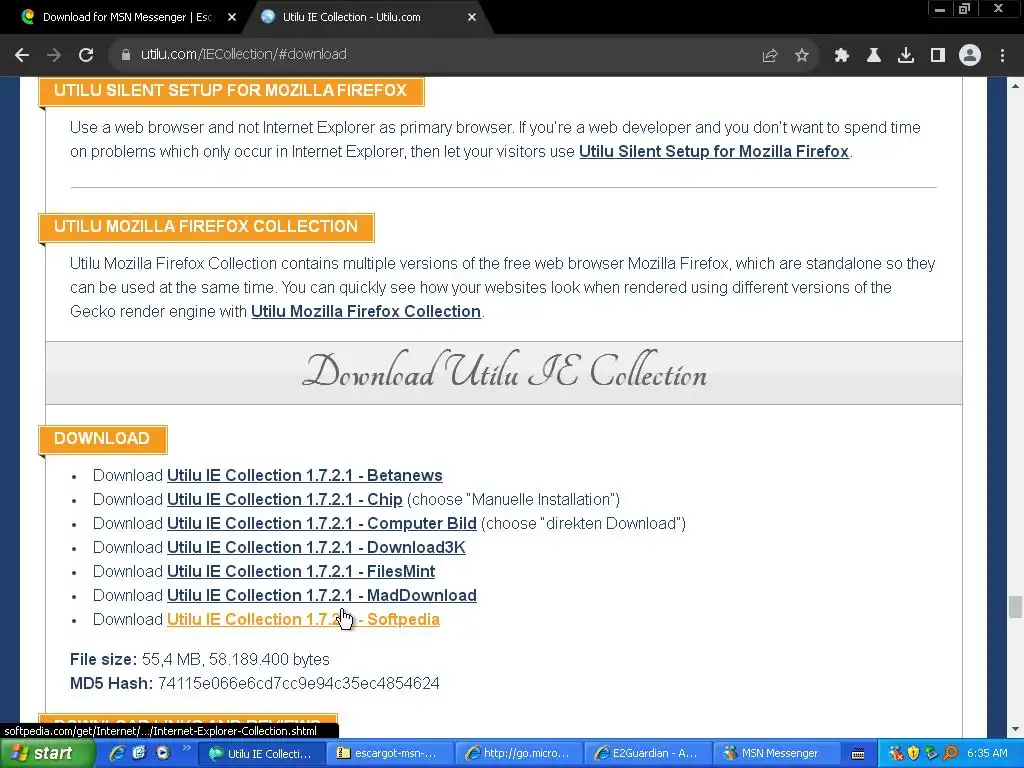Click the network connection tray icon
The width and height of the screenshot is (1024, 768).
click(931, 754)
